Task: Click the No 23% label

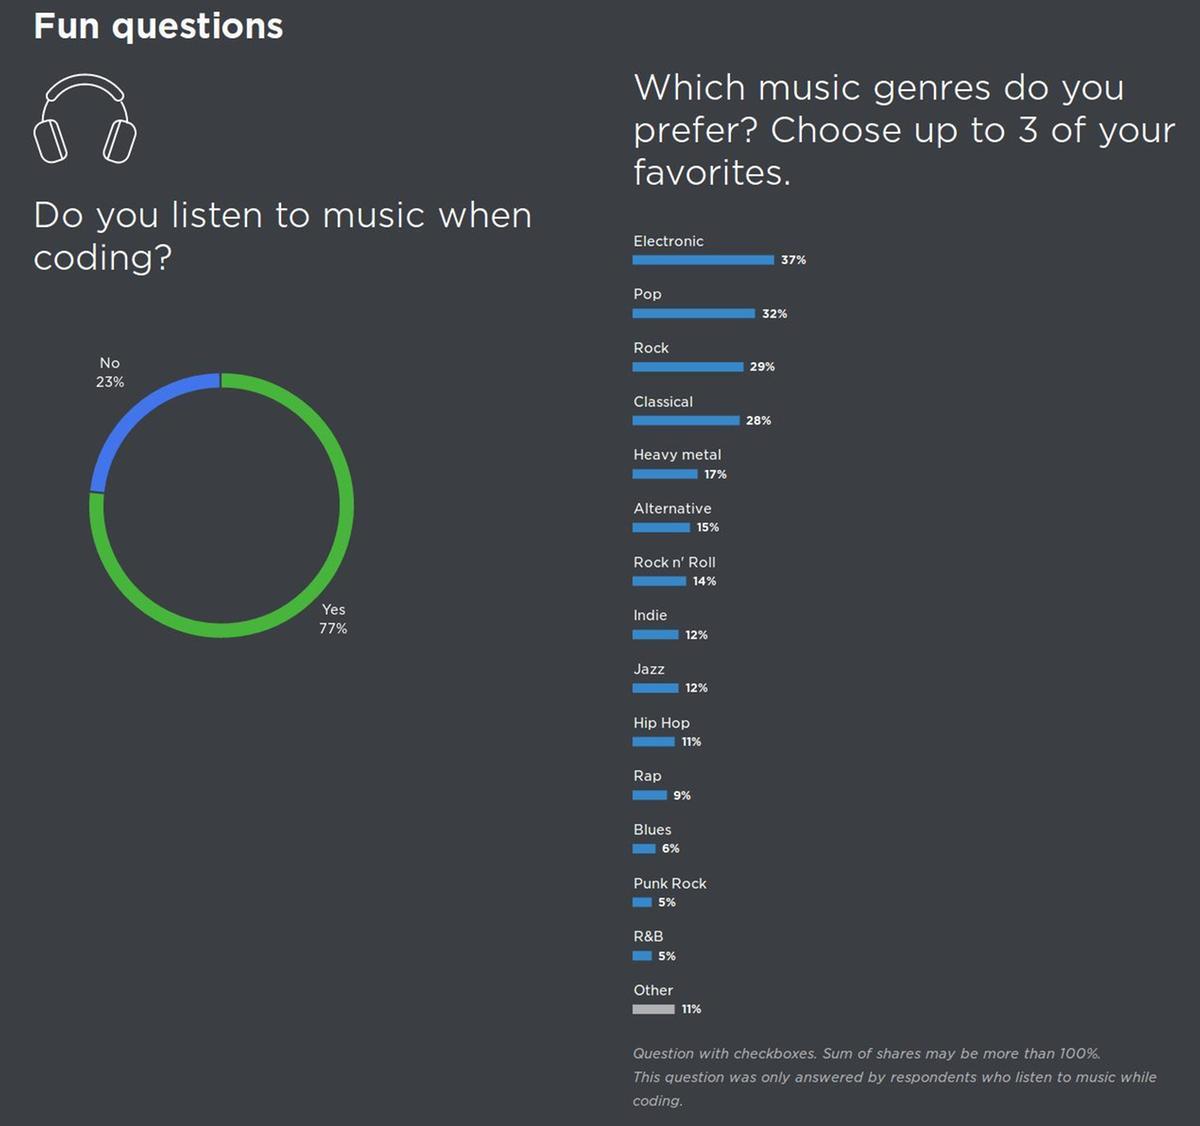Action: click(x=110, y=373)
